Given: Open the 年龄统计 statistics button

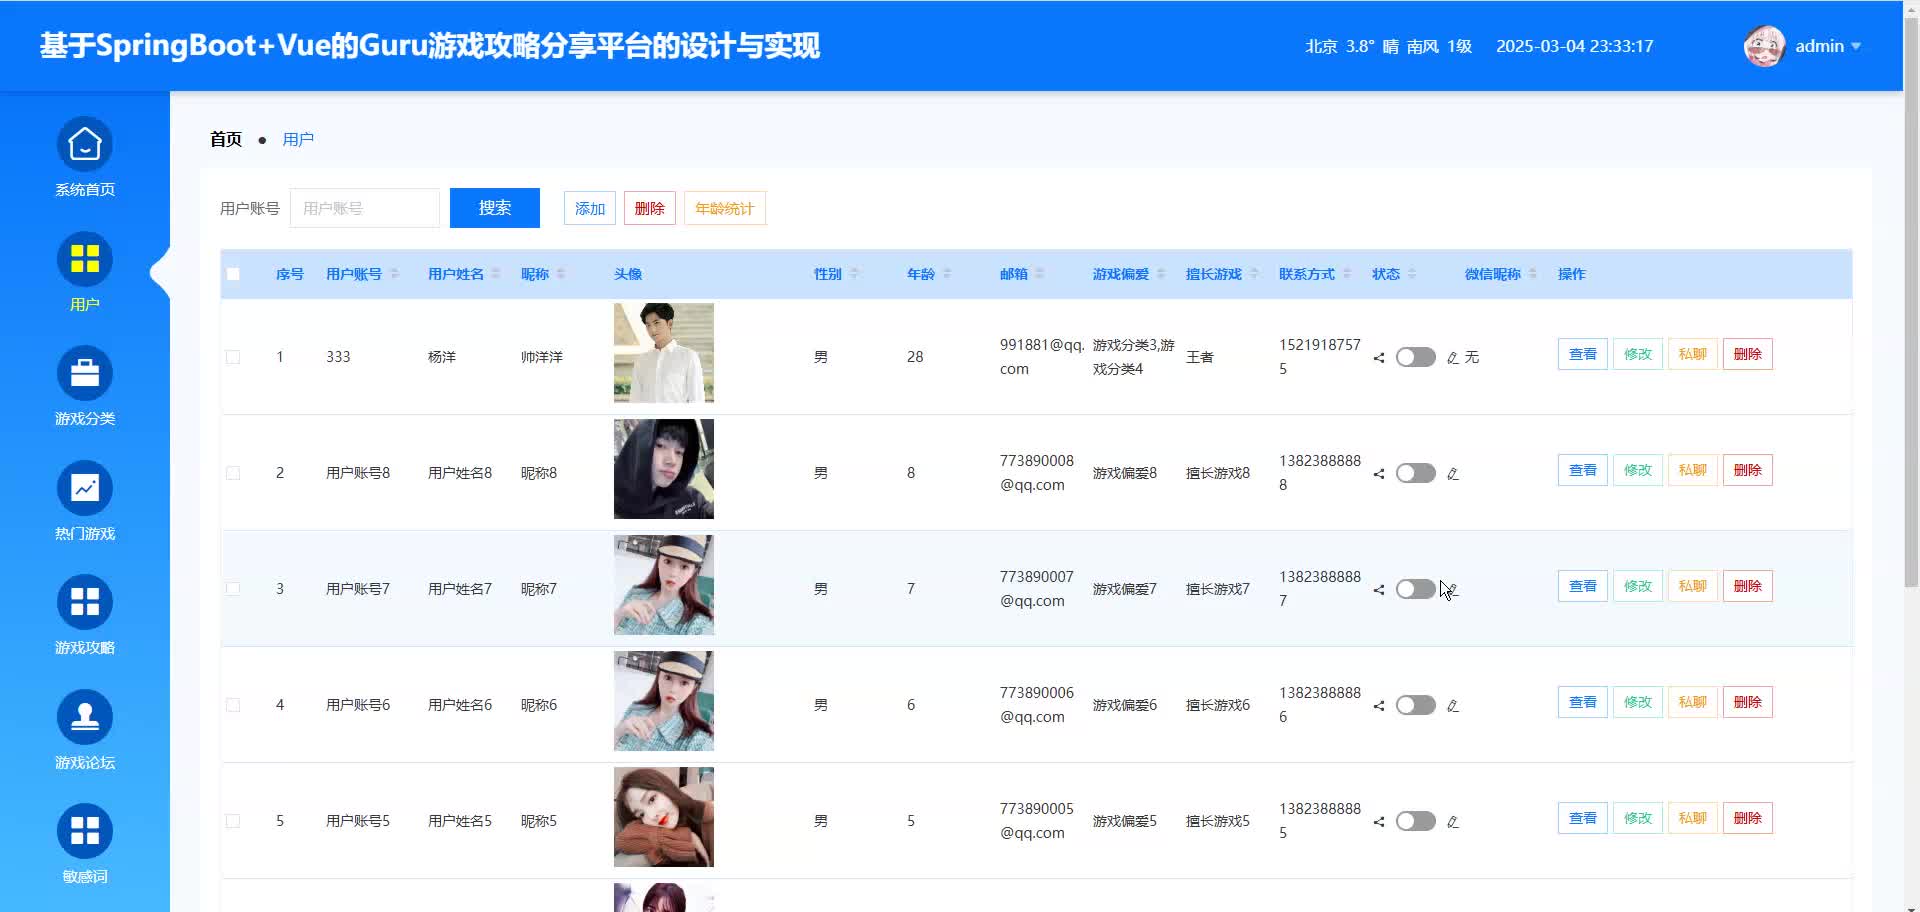Looking at the screenshot, I should (724, 208).
